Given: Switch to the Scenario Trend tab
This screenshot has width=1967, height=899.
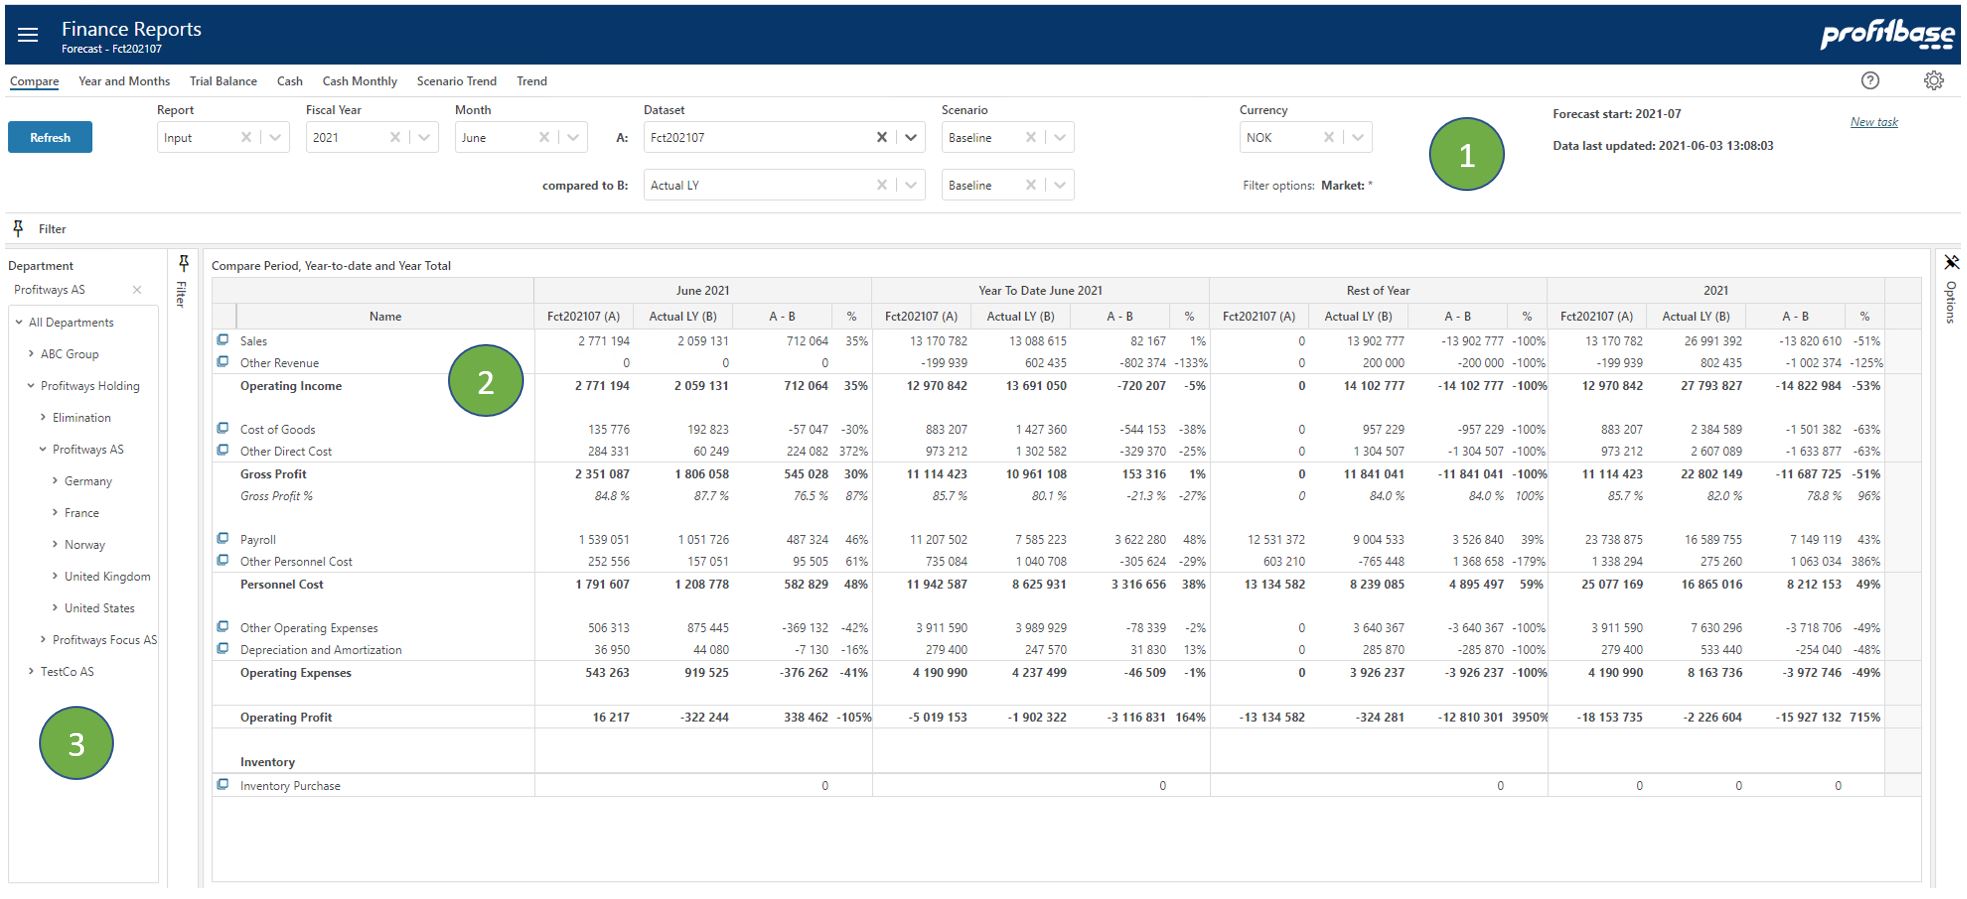Looking at the screenshot, I should point(456,81).
